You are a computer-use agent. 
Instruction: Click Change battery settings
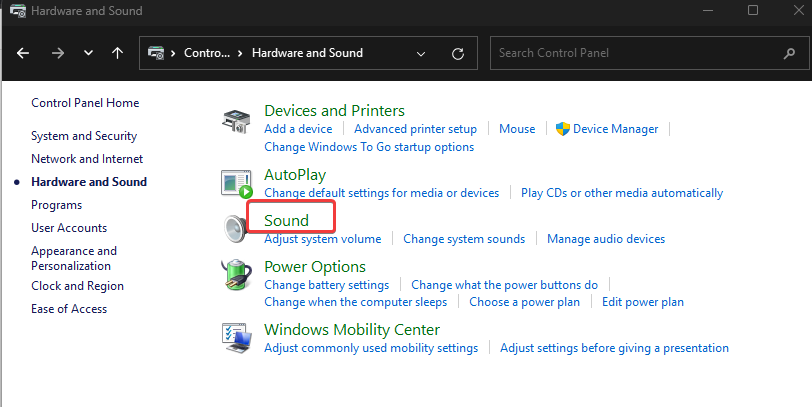pos(326,285)
